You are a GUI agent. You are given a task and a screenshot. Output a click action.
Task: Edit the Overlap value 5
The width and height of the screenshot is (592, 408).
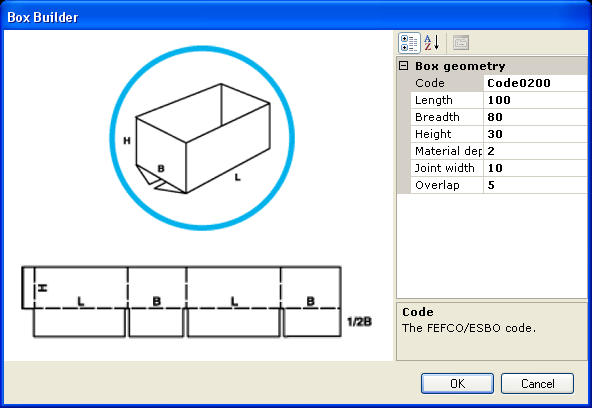coord(535,185)
